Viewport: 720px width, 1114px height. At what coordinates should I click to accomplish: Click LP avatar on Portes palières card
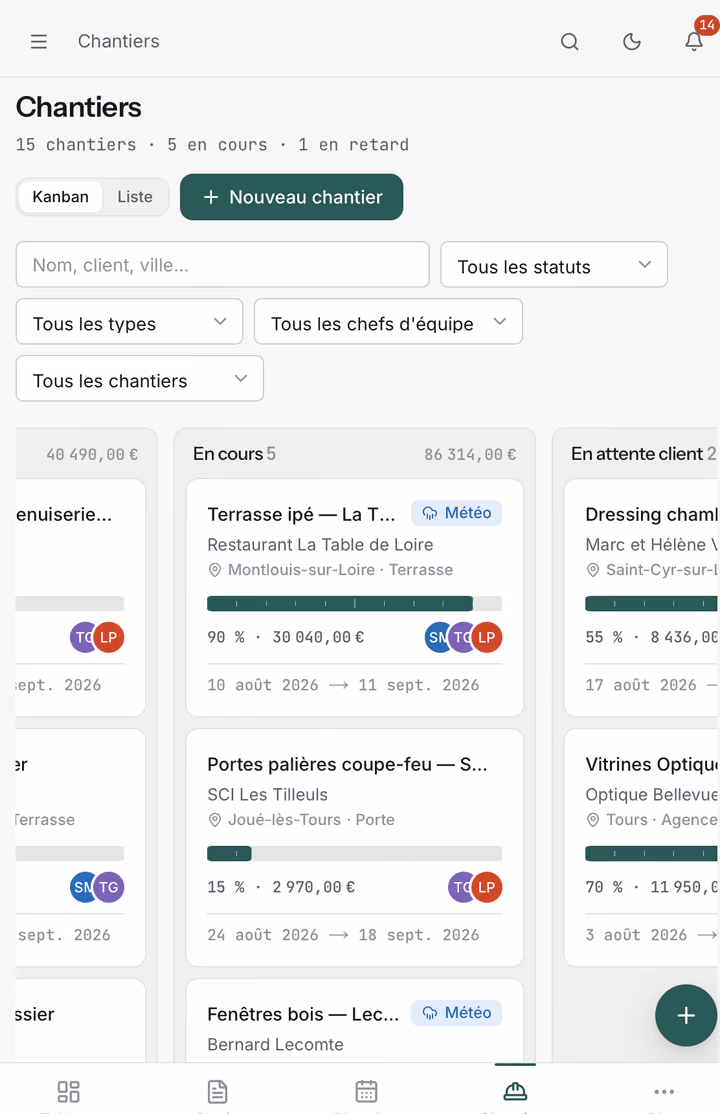coord(488,887)
